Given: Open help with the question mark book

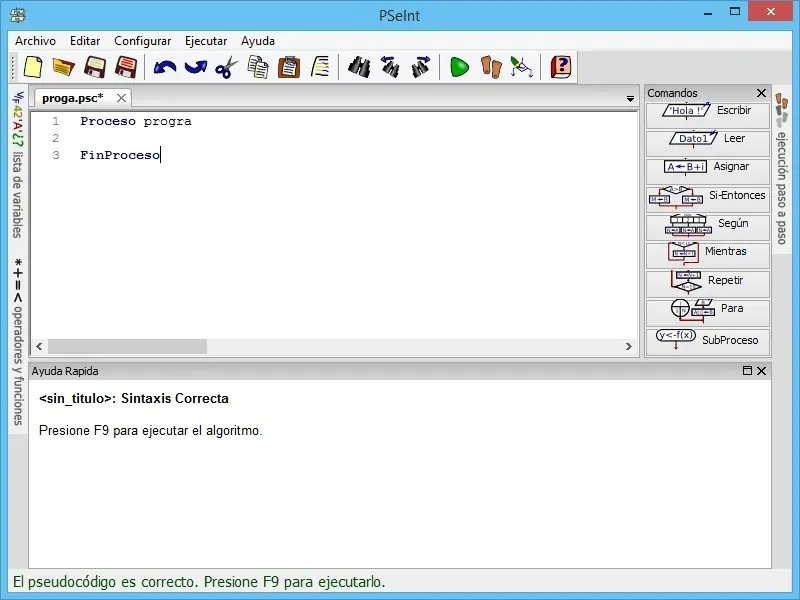Looking at the screenshot, I should [560, 67].
